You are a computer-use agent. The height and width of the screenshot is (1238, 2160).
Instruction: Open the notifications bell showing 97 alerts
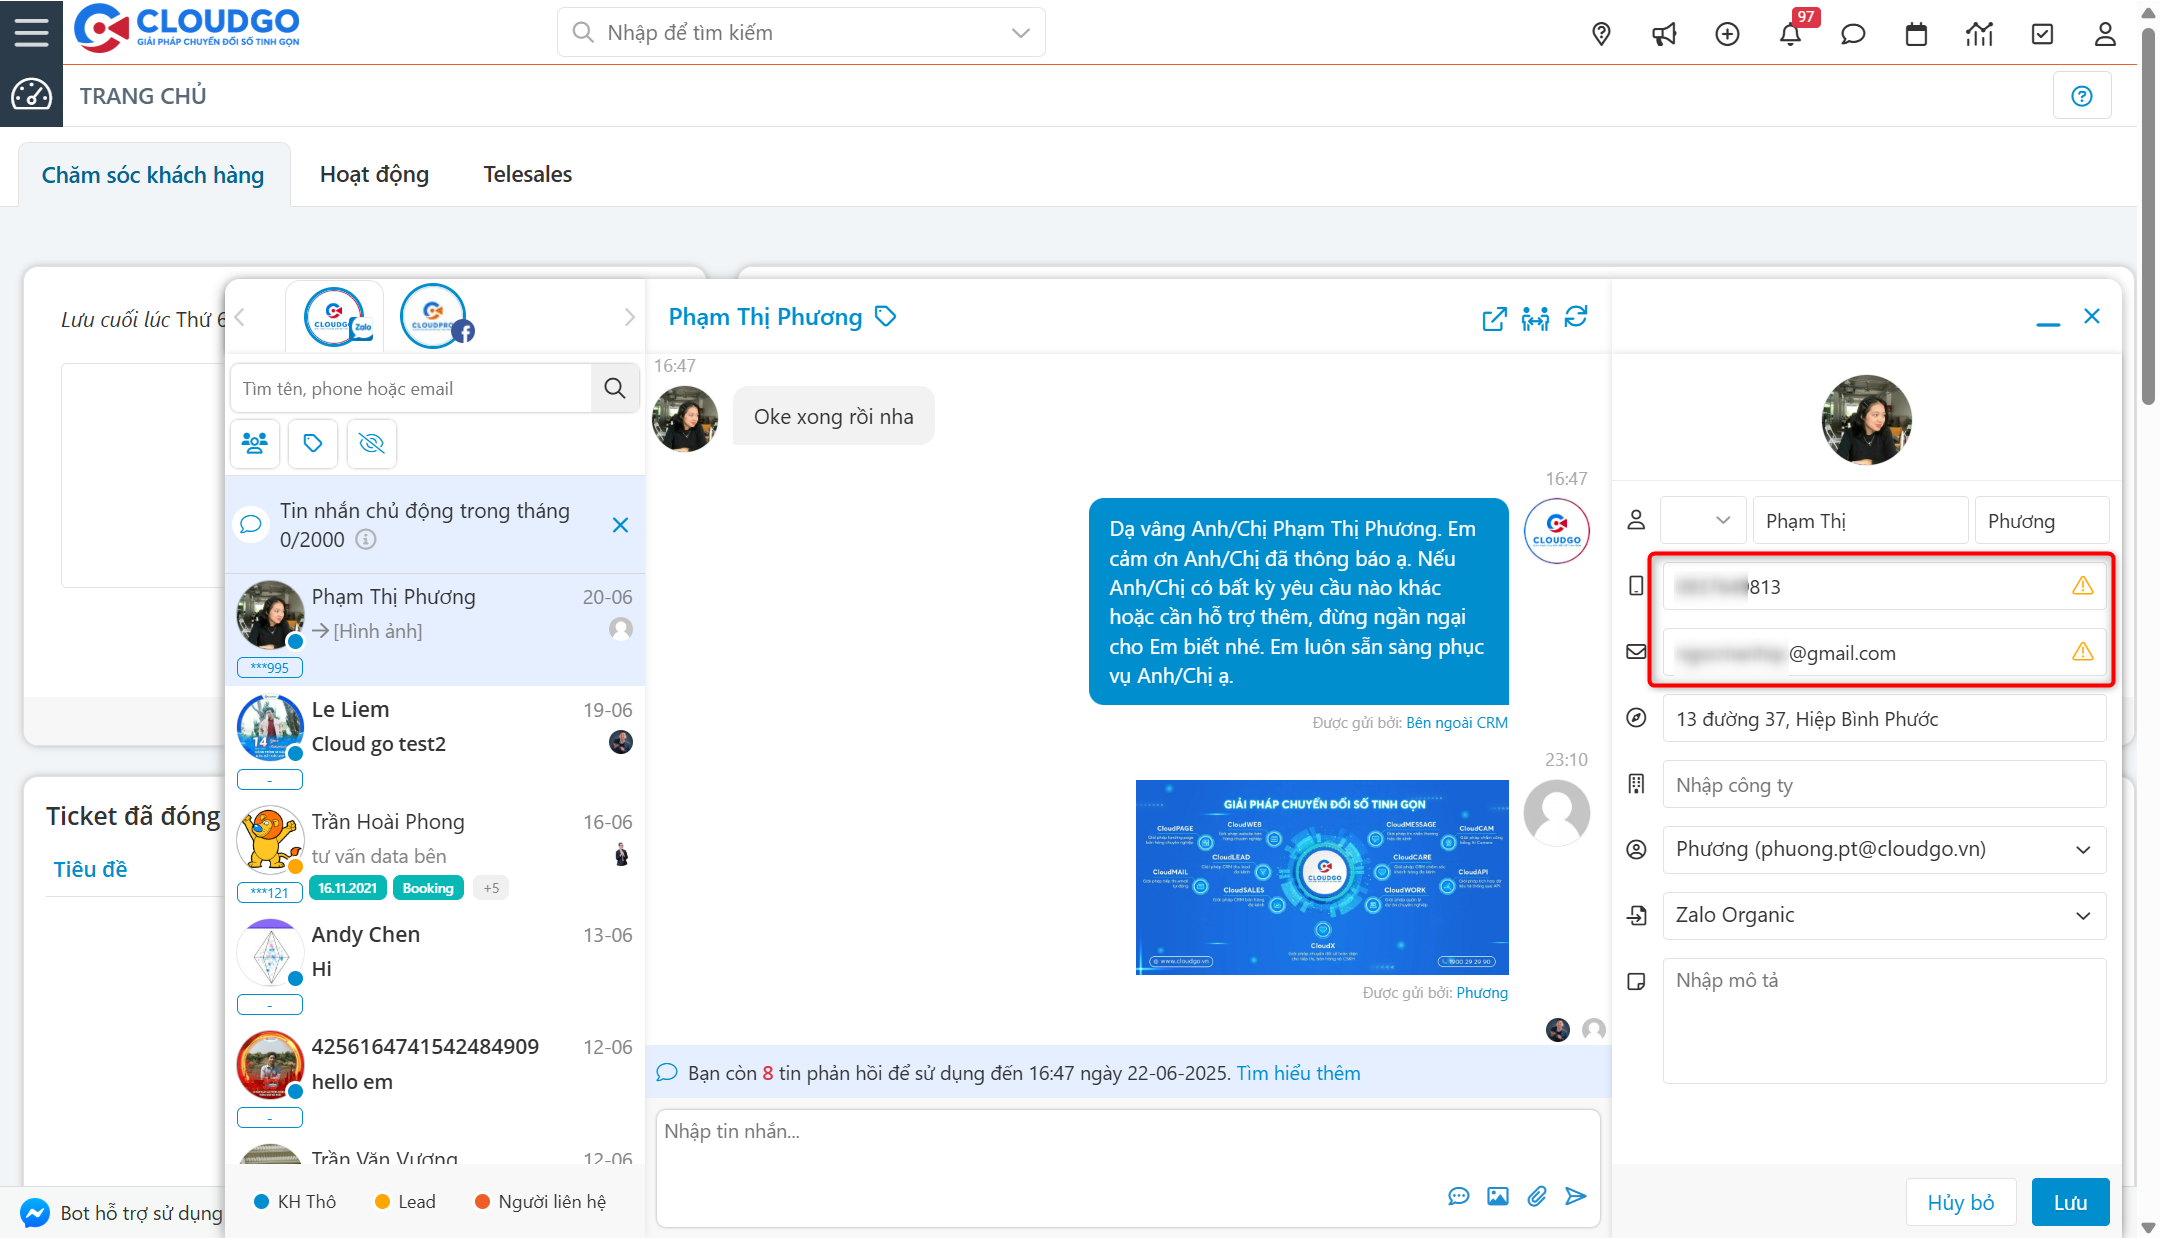tap(1791, 33)
